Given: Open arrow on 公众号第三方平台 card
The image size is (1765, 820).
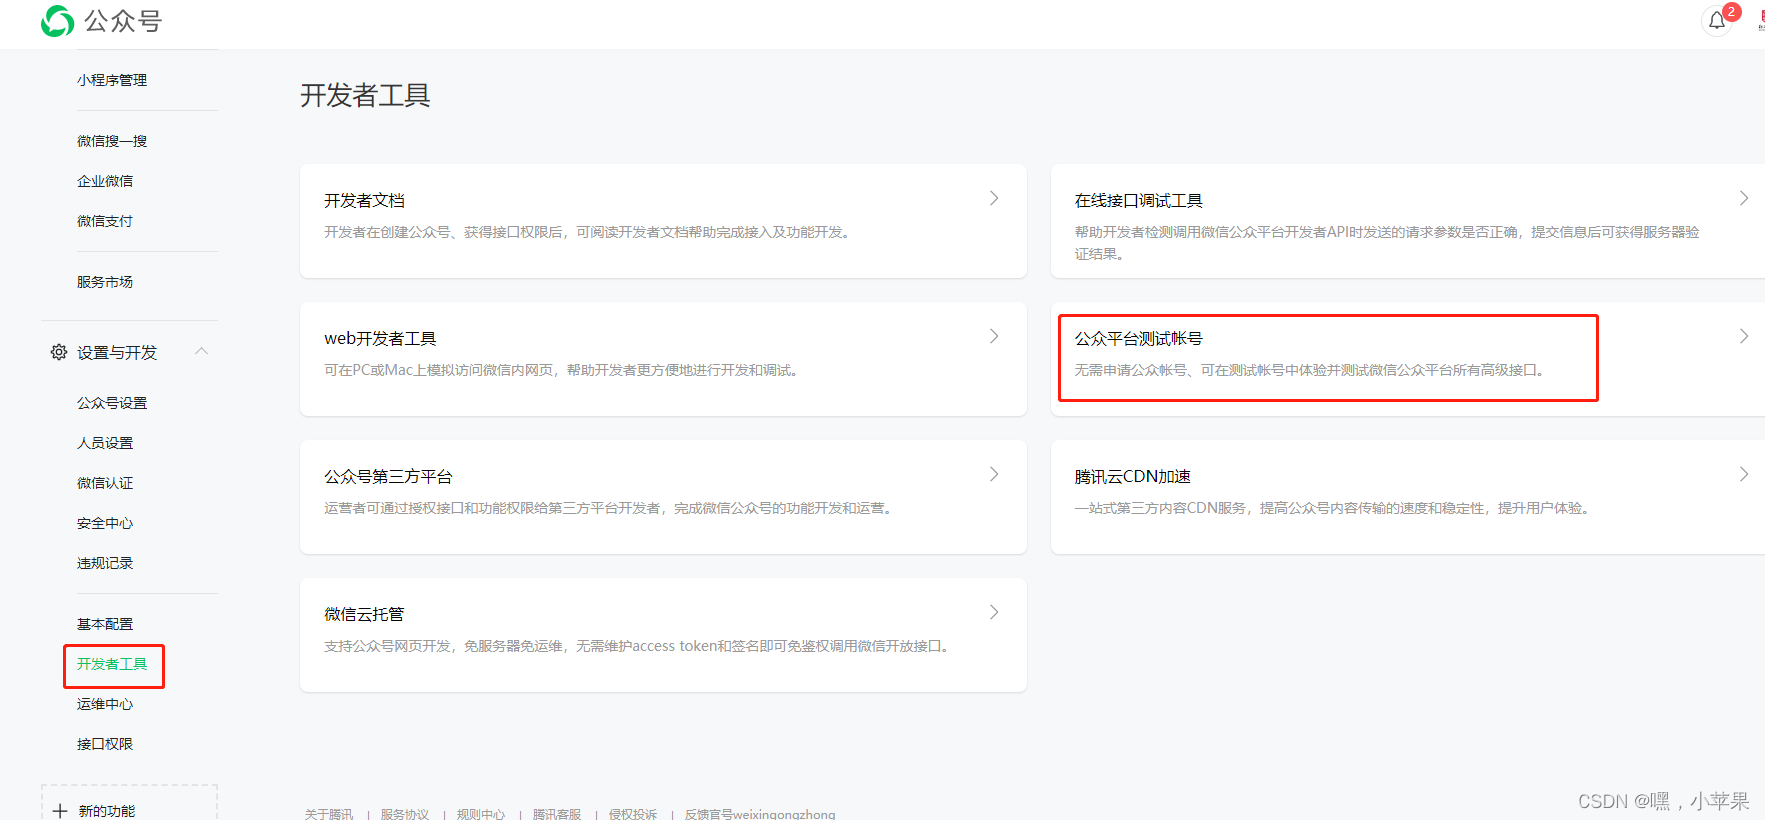Looking at the screenshot, I should coord(994,474).
